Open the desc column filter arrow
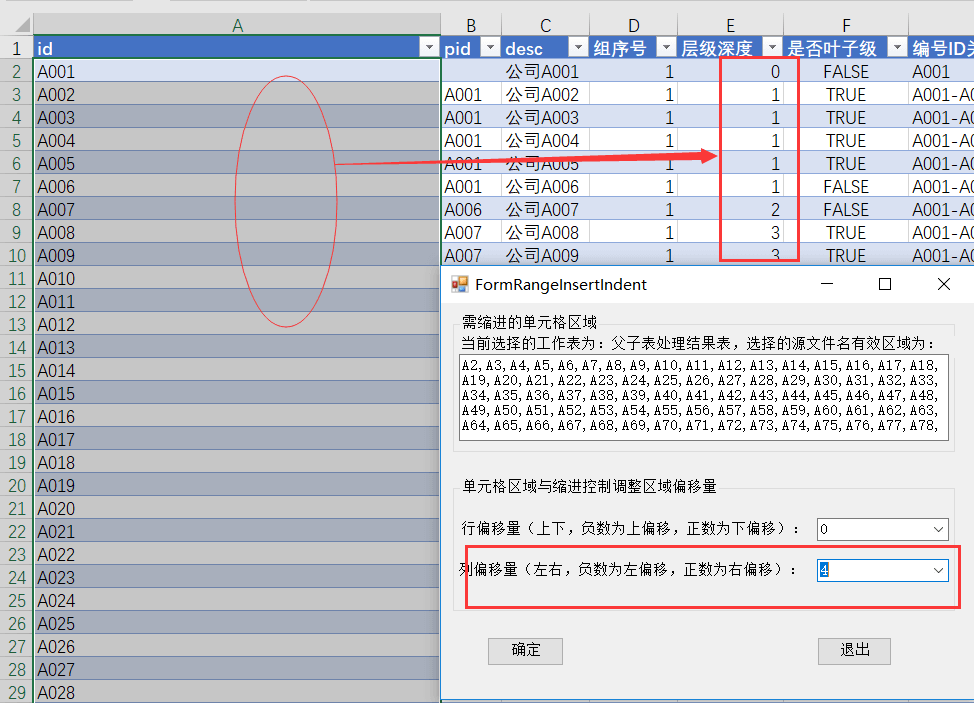 tap(578, 48)
